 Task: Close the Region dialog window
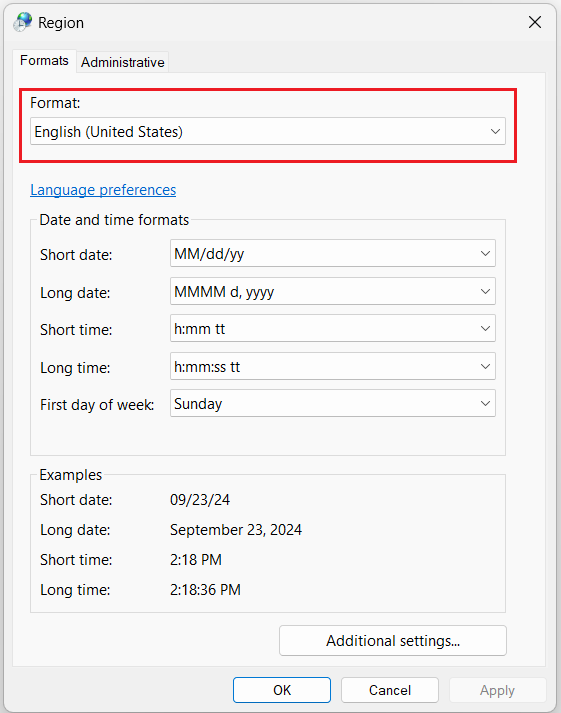tap(535, 22)
